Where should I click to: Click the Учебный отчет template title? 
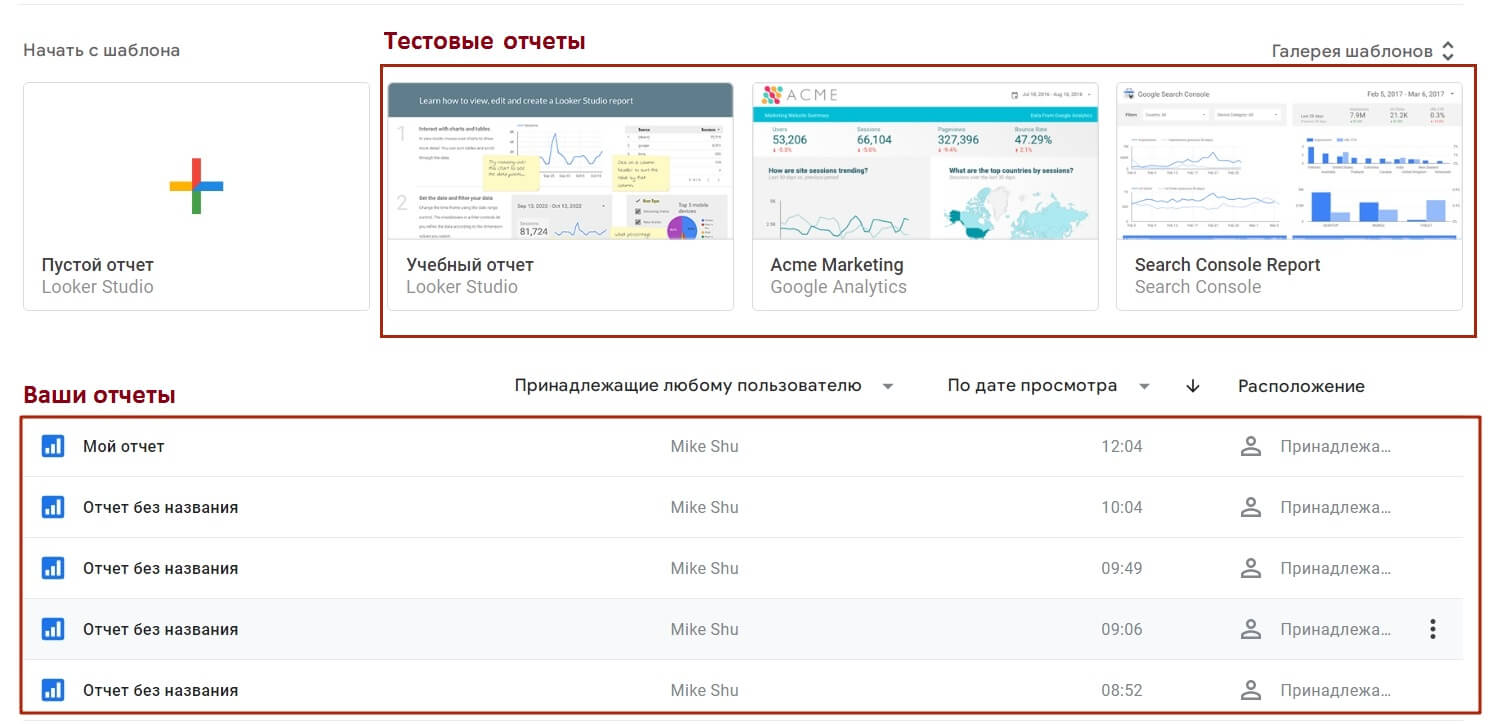470,265
